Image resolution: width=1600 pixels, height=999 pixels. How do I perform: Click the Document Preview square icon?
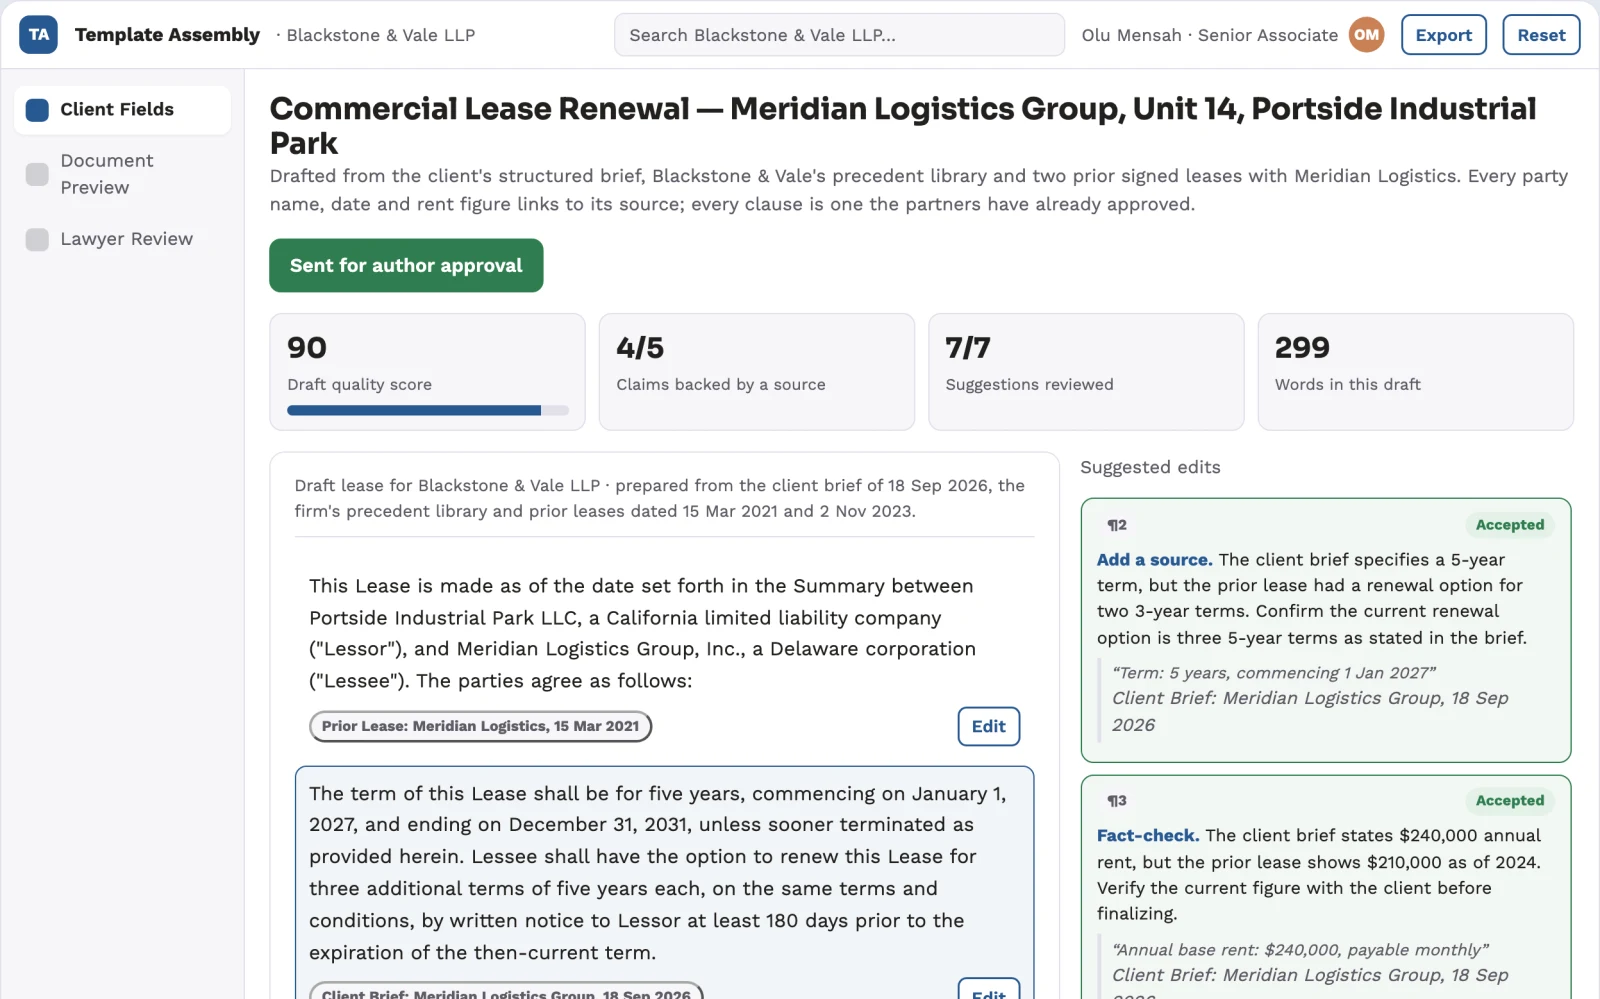[37, 174]
